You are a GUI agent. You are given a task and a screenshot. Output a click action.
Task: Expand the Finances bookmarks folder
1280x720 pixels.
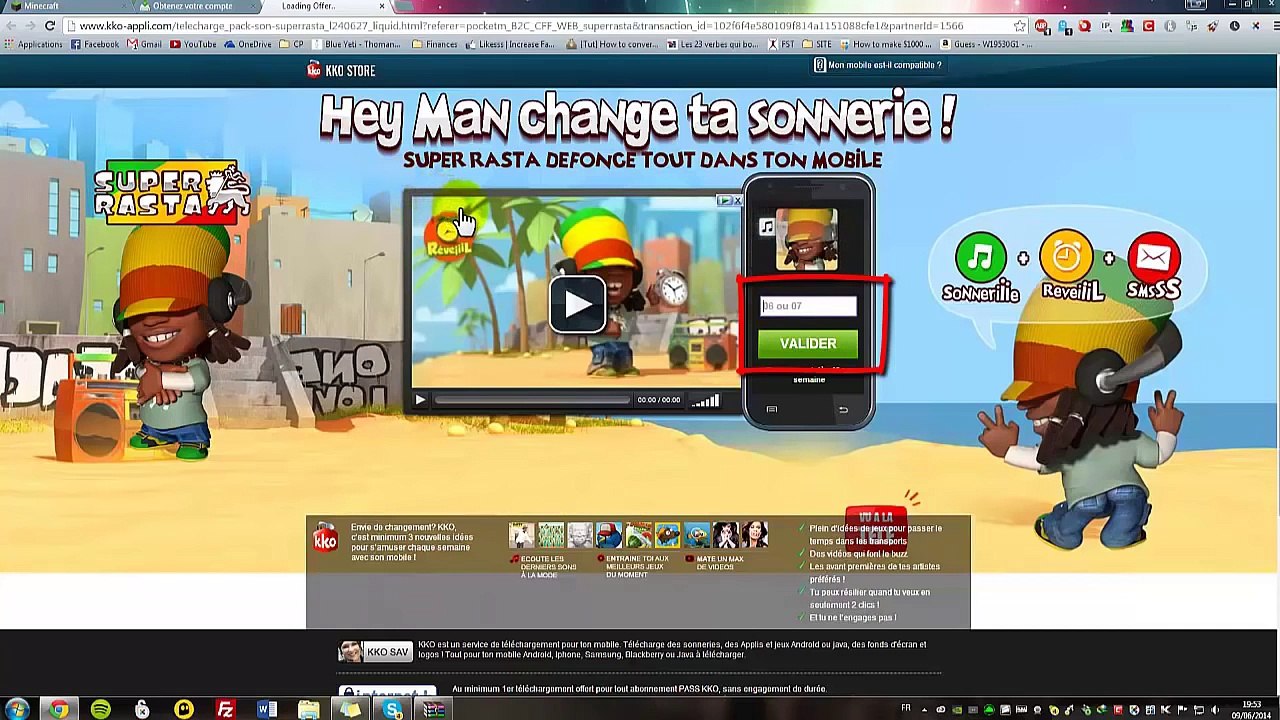[434, 44]
